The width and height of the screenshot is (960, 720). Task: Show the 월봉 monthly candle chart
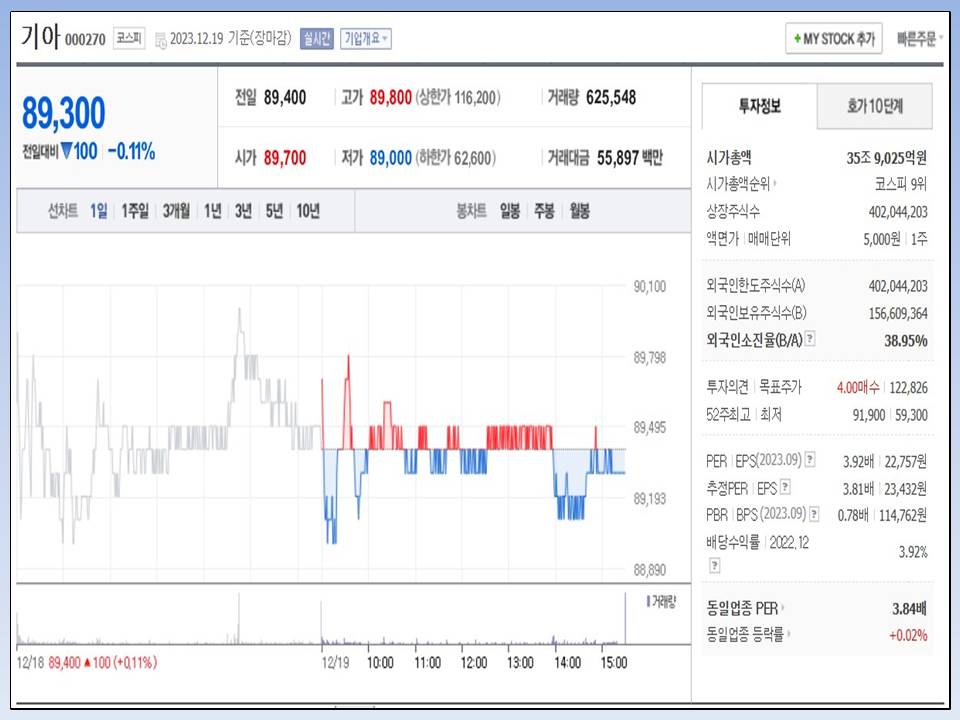pyautogui.click(x=579, y=211)
